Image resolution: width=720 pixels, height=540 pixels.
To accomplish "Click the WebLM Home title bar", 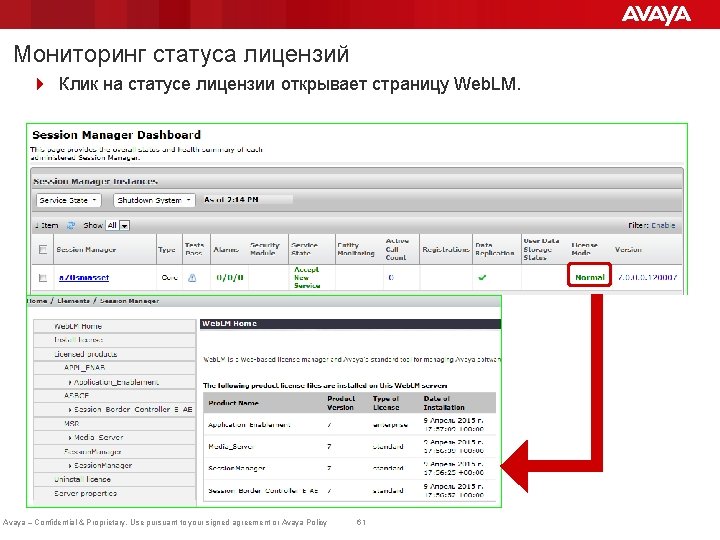I will [350, 324].
